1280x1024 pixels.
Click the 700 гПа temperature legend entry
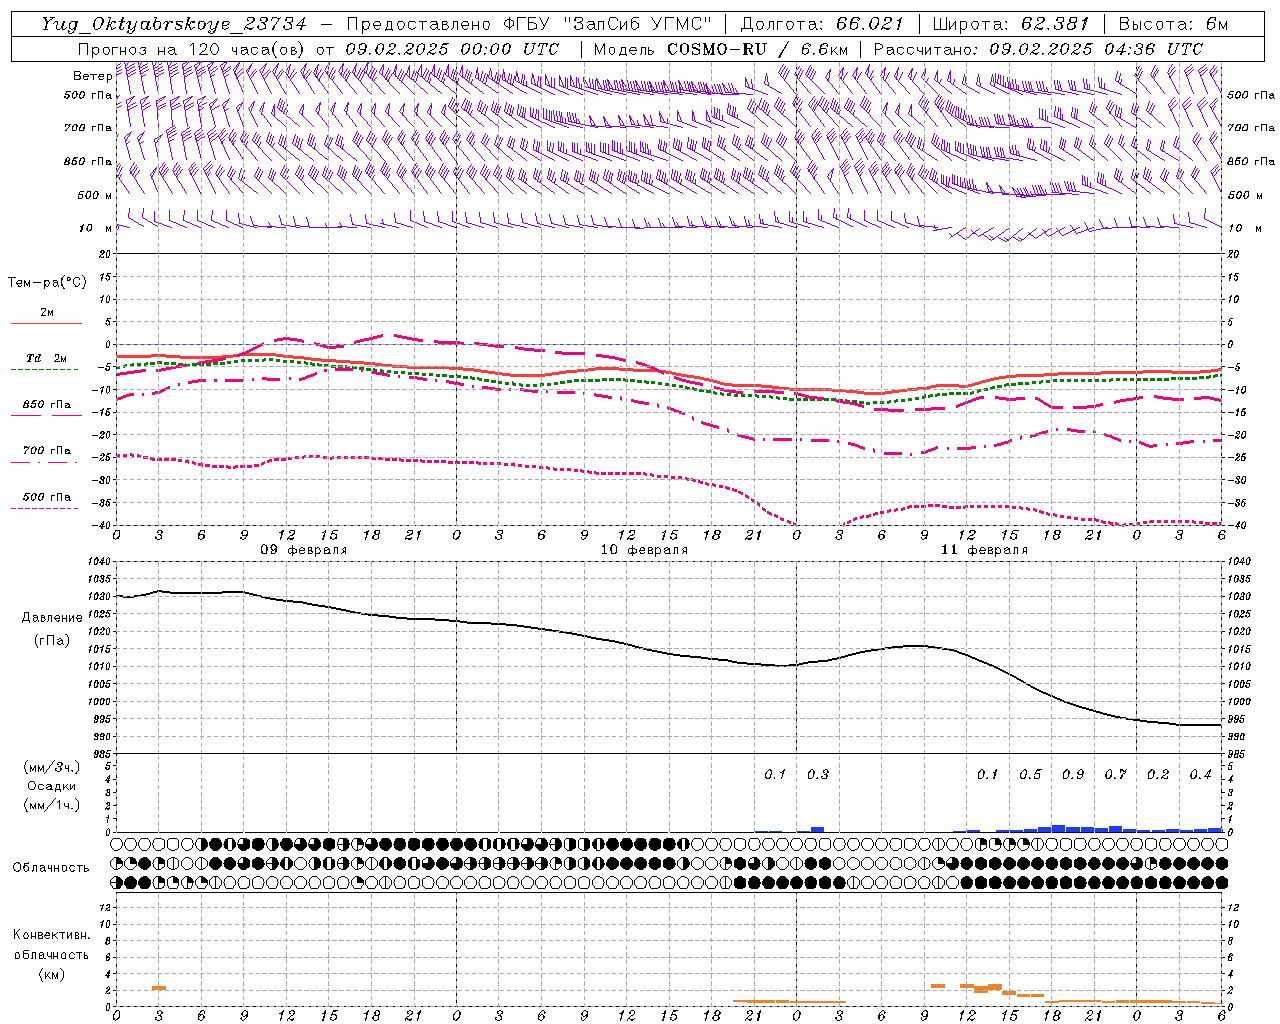click(x=47, y=451)
